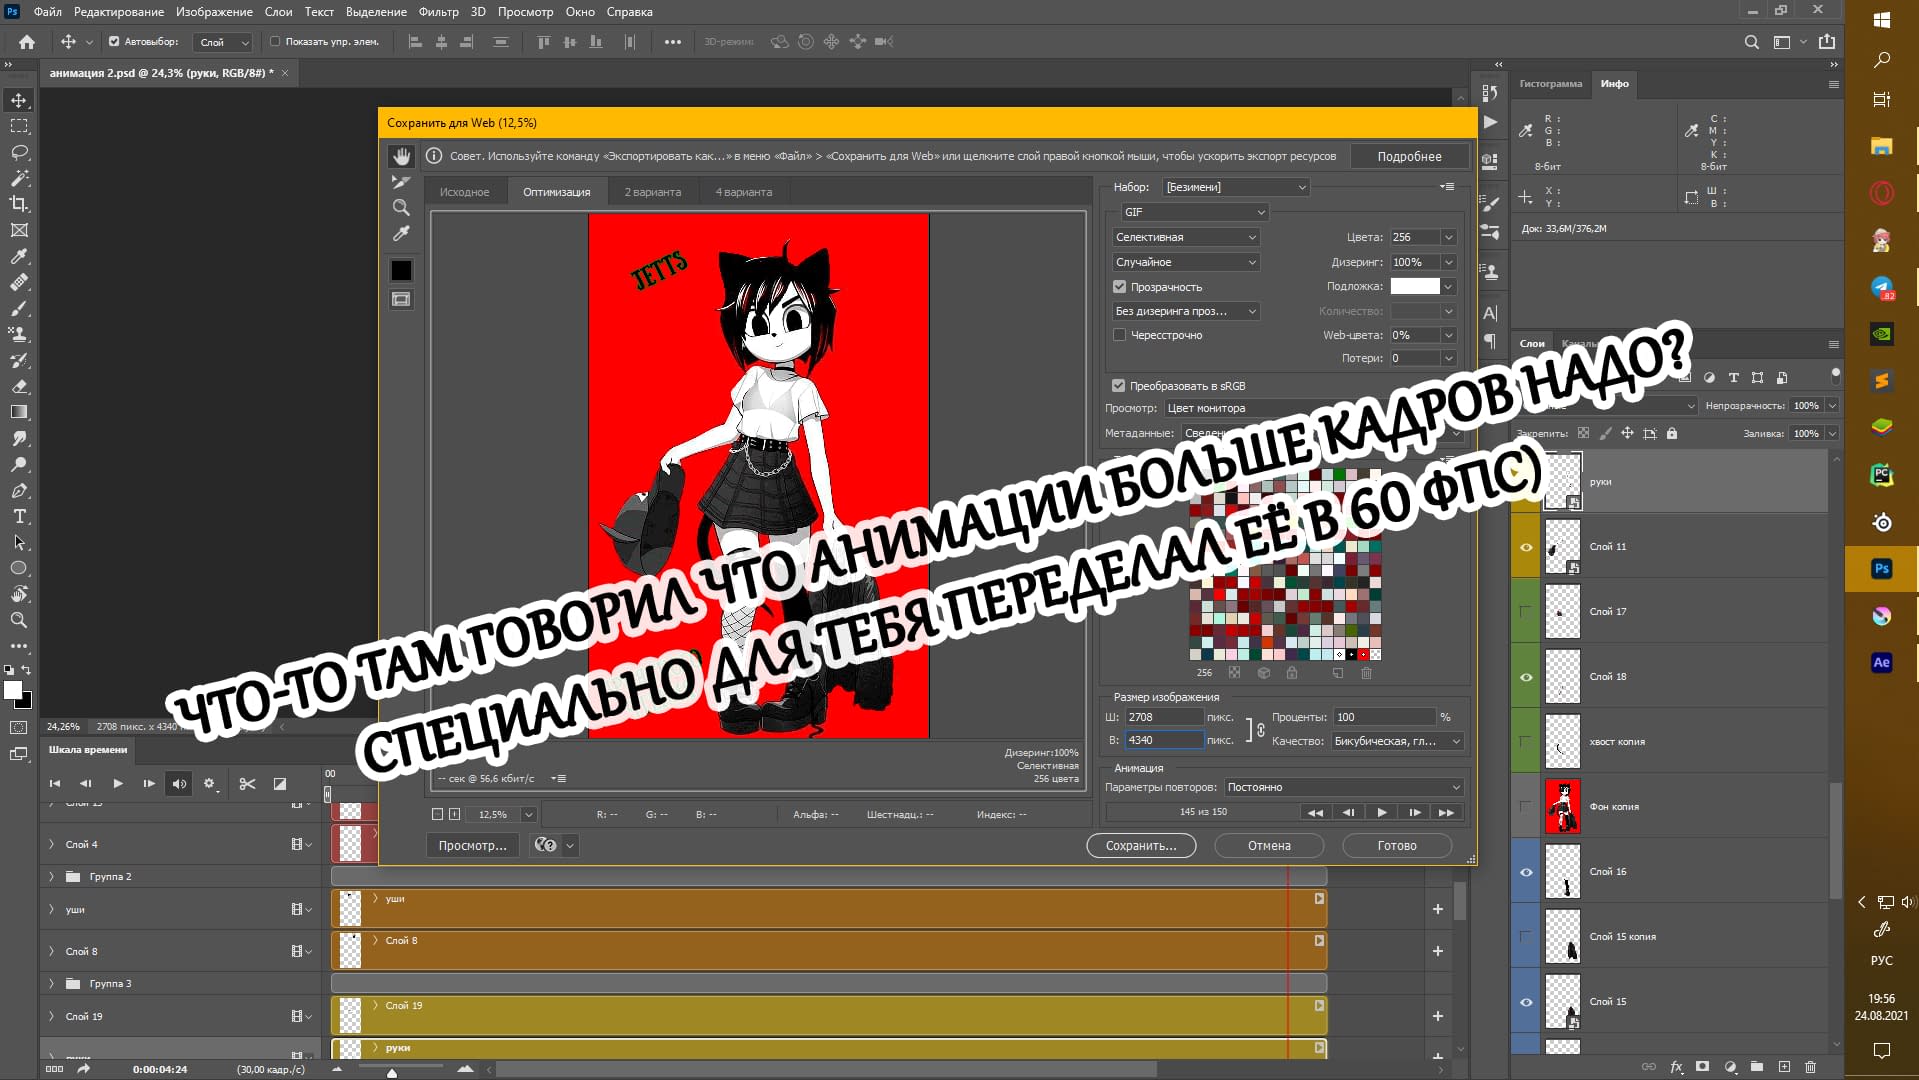Viewport: 1919px width, 1080px height.
Task: Click the Готово button
Action: [1397, 846]
